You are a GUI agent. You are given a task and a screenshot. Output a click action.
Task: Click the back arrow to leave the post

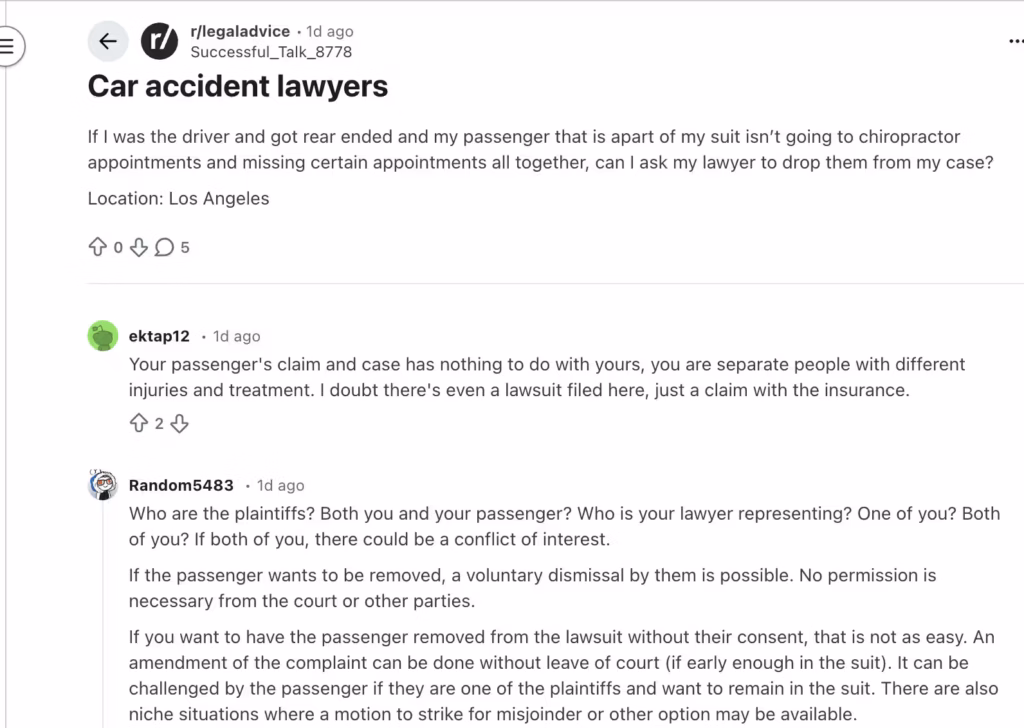point(108,41)
